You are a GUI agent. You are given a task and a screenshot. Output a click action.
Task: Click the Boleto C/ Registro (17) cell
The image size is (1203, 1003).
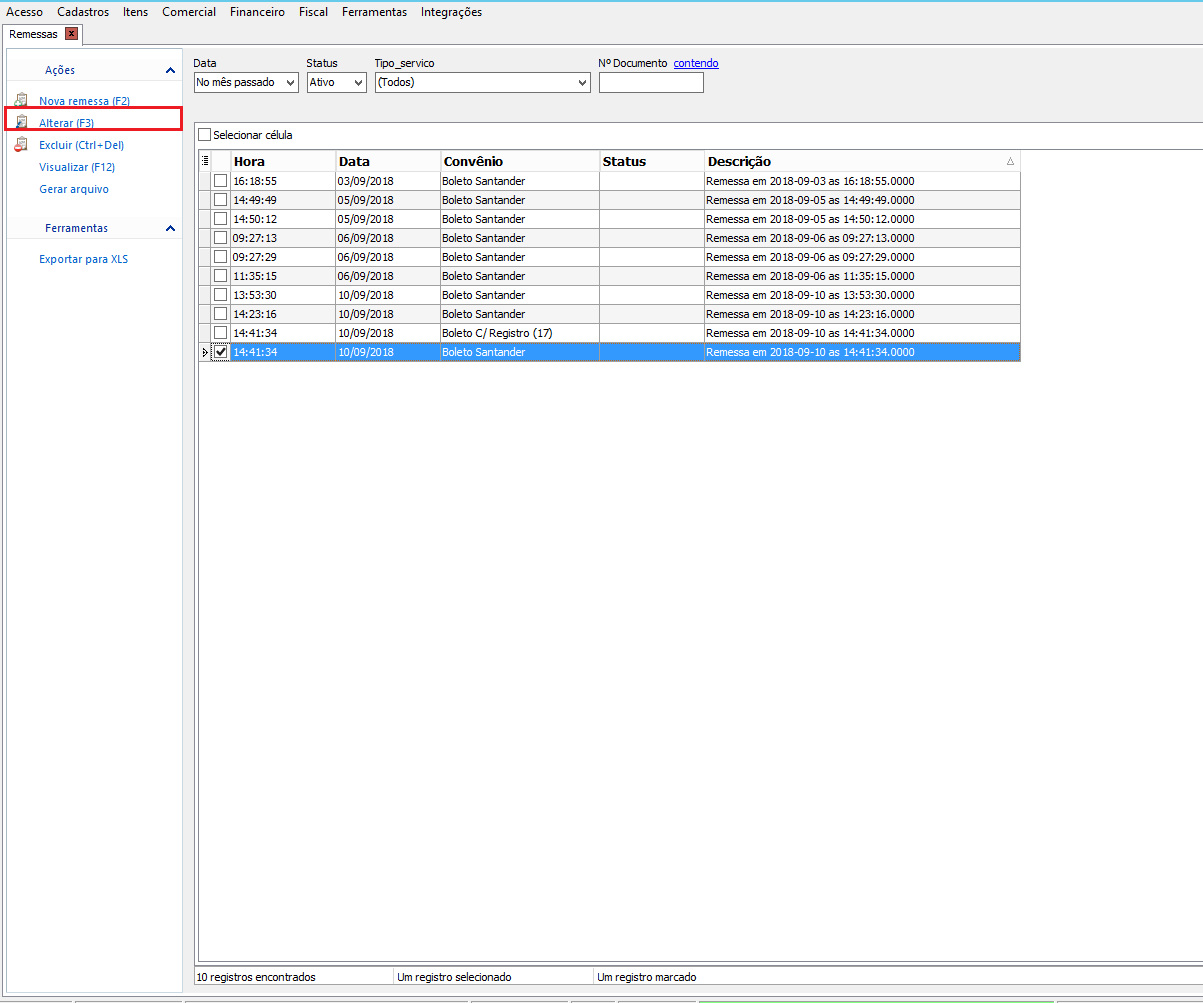tap(520, 333)
